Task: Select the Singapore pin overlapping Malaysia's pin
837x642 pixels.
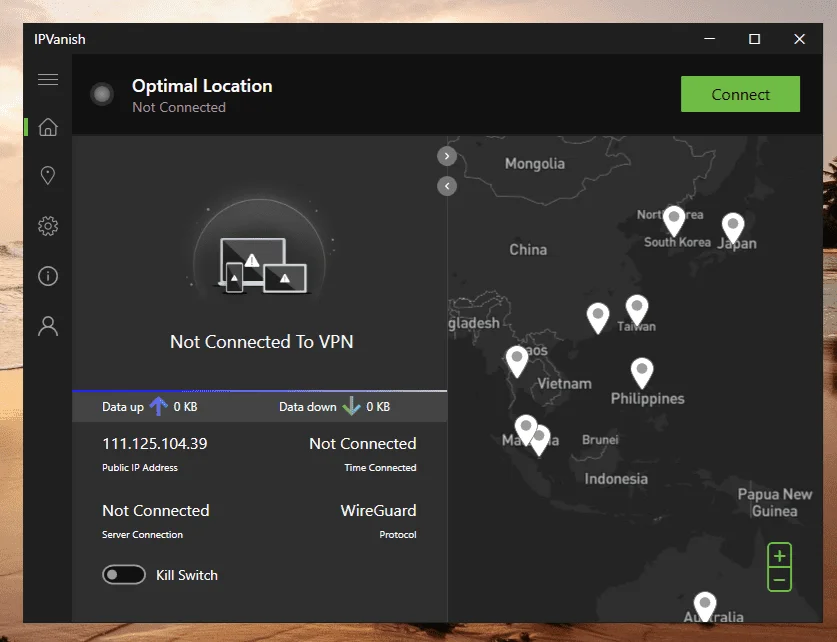Action: tap(541, 442)
